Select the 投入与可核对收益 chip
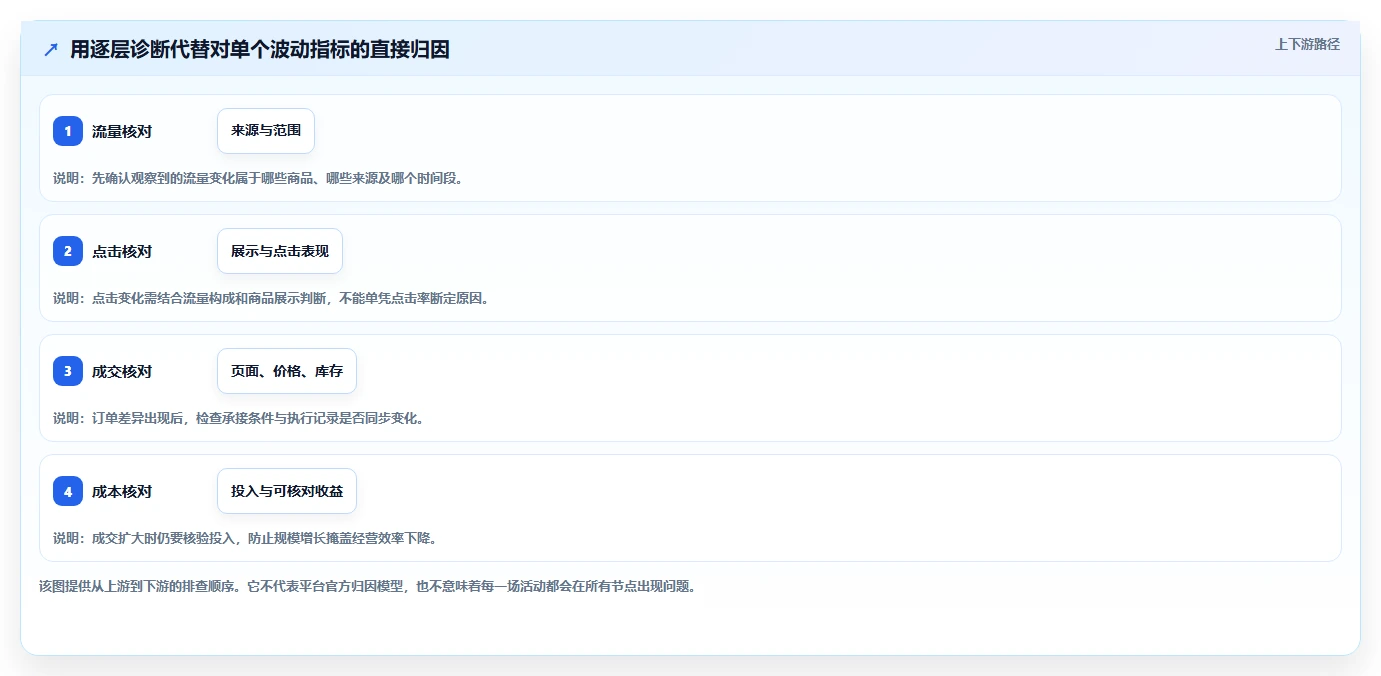Viewport: 1381px width, 676px height. click(287, 491)
